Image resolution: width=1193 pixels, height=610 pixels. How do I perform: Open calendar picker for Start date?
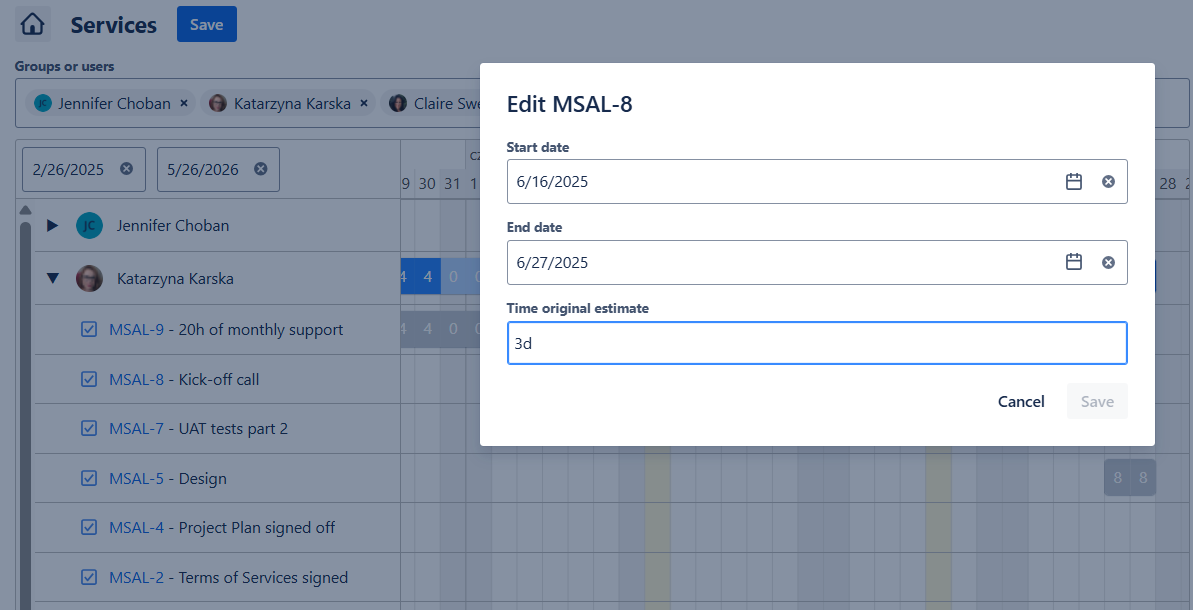1074,182
